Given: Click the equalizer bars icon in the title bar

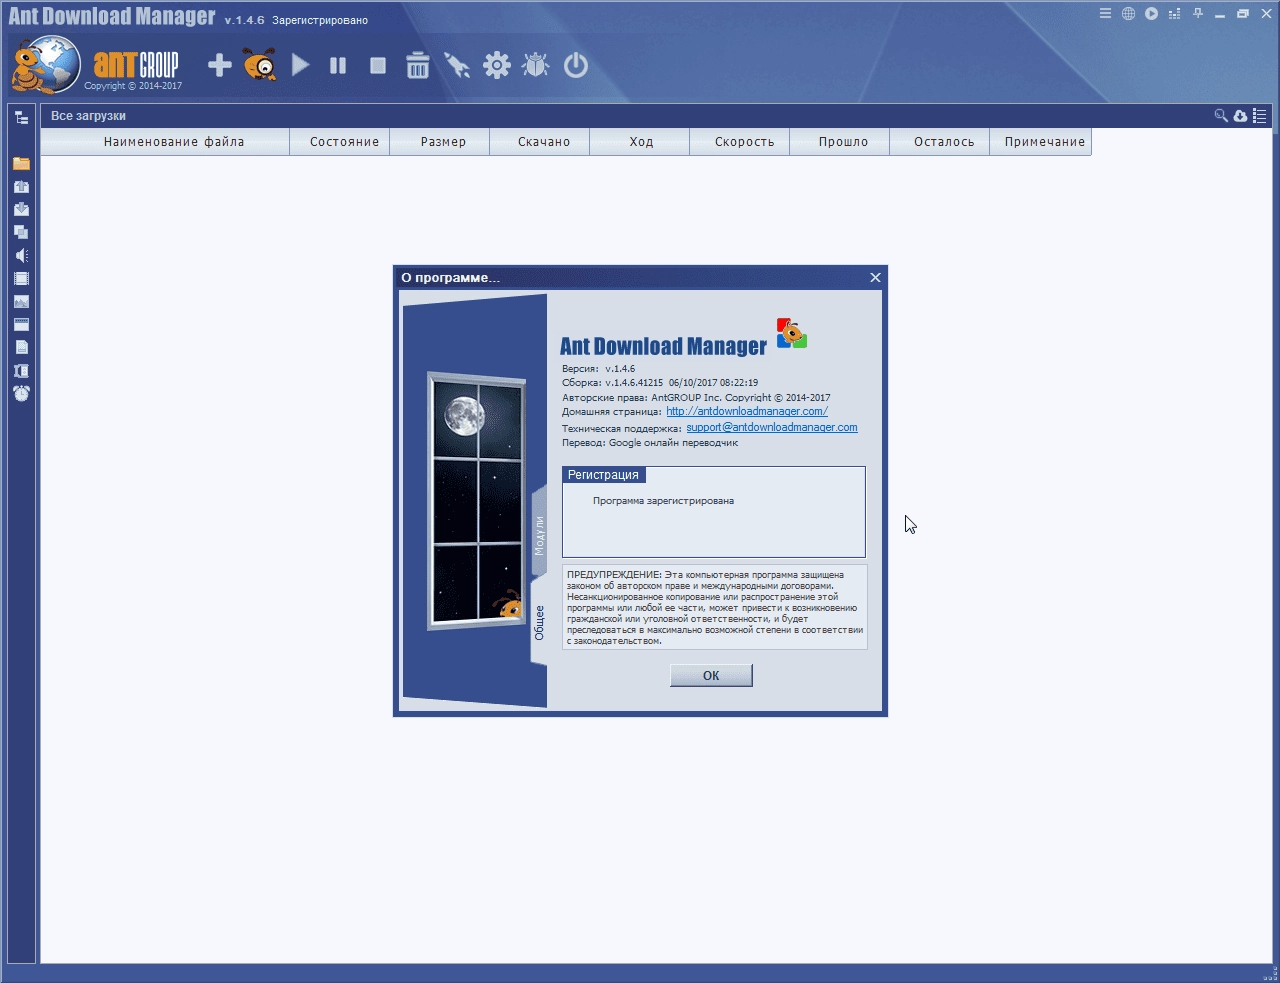Looking at the screenshot, I should pyautogui.click(x=1174, y=14).
